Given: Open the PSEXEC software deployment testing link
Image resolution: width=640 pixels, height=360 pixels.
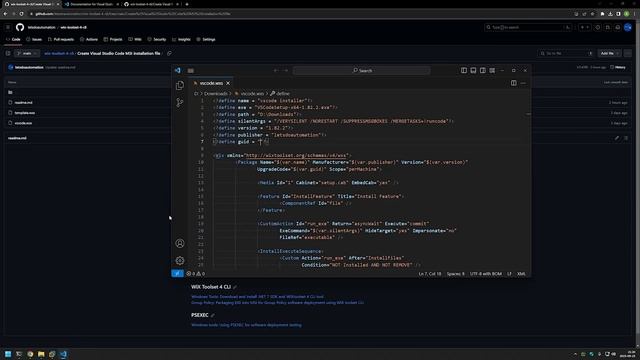Looking at the screenshot, I should pos(247,325).
